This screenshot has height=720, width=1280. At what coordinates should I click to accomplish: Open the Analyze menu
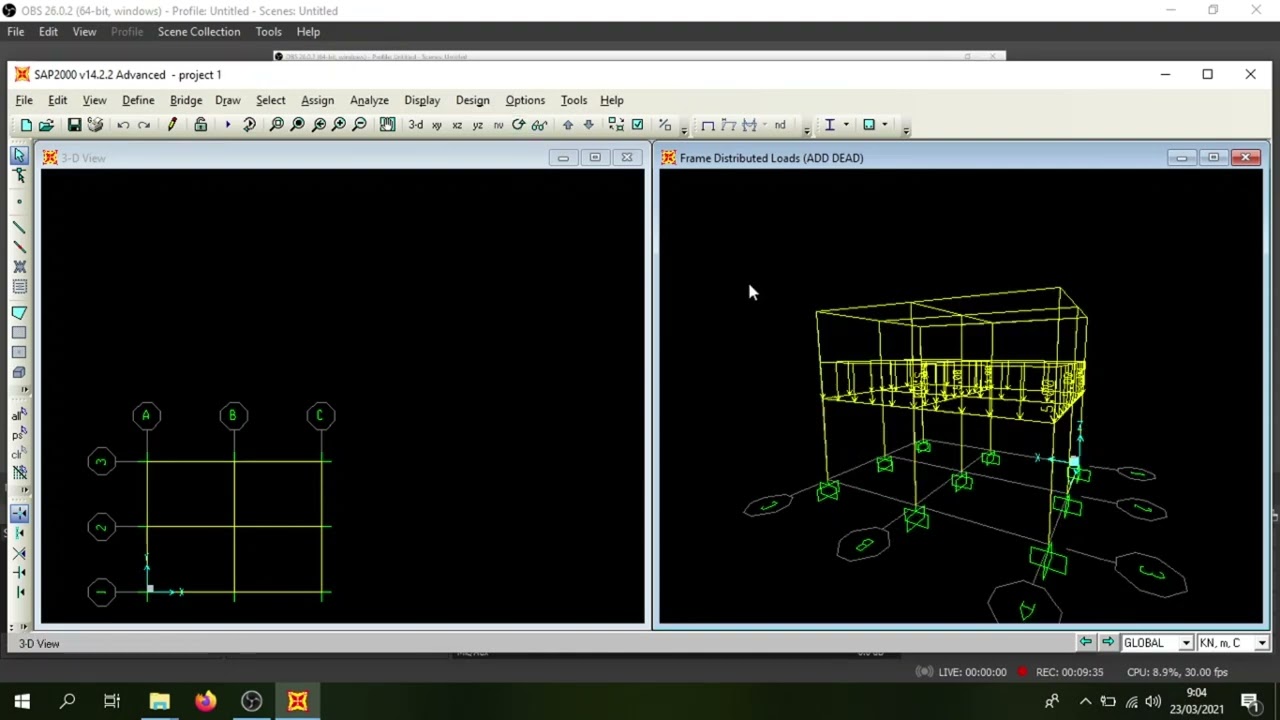pyautogui.click(x=369, y=100)
